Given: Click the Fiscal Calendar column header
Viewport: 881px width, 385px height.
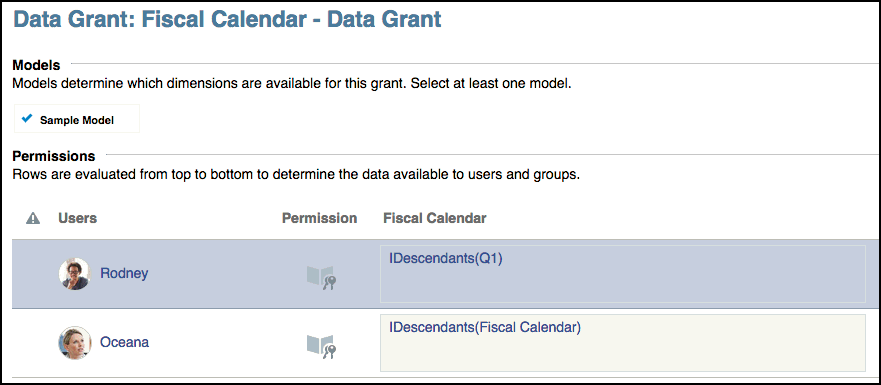Looking at the screenshot, I should [435, 218].
